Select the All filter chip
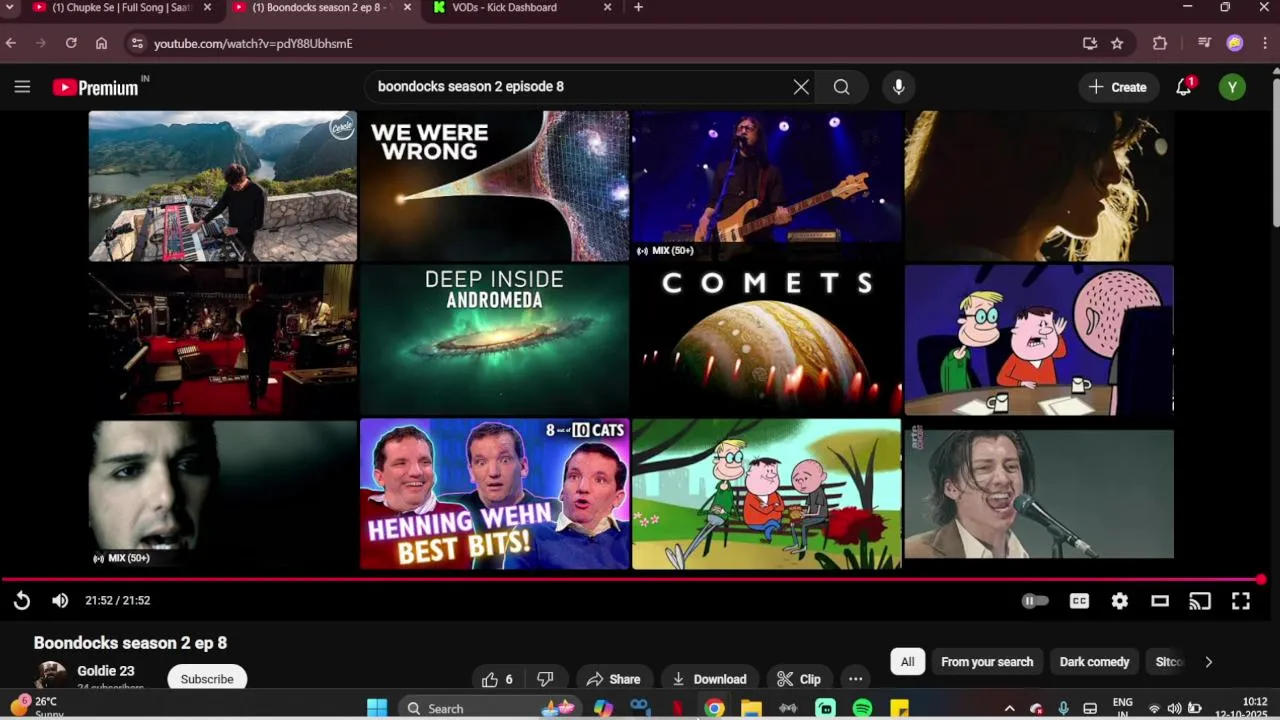Screen dimensions: 1280x720 click(x=907, y=662)
